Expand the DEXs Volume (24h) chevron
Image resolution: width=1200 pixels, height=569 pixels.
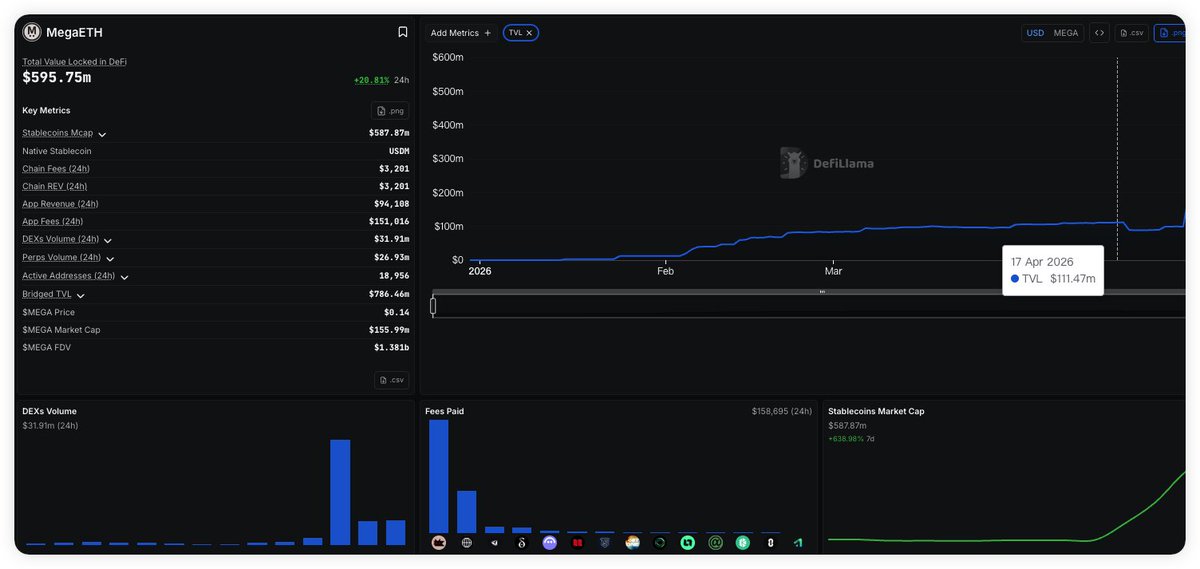(x=108, y=240)
